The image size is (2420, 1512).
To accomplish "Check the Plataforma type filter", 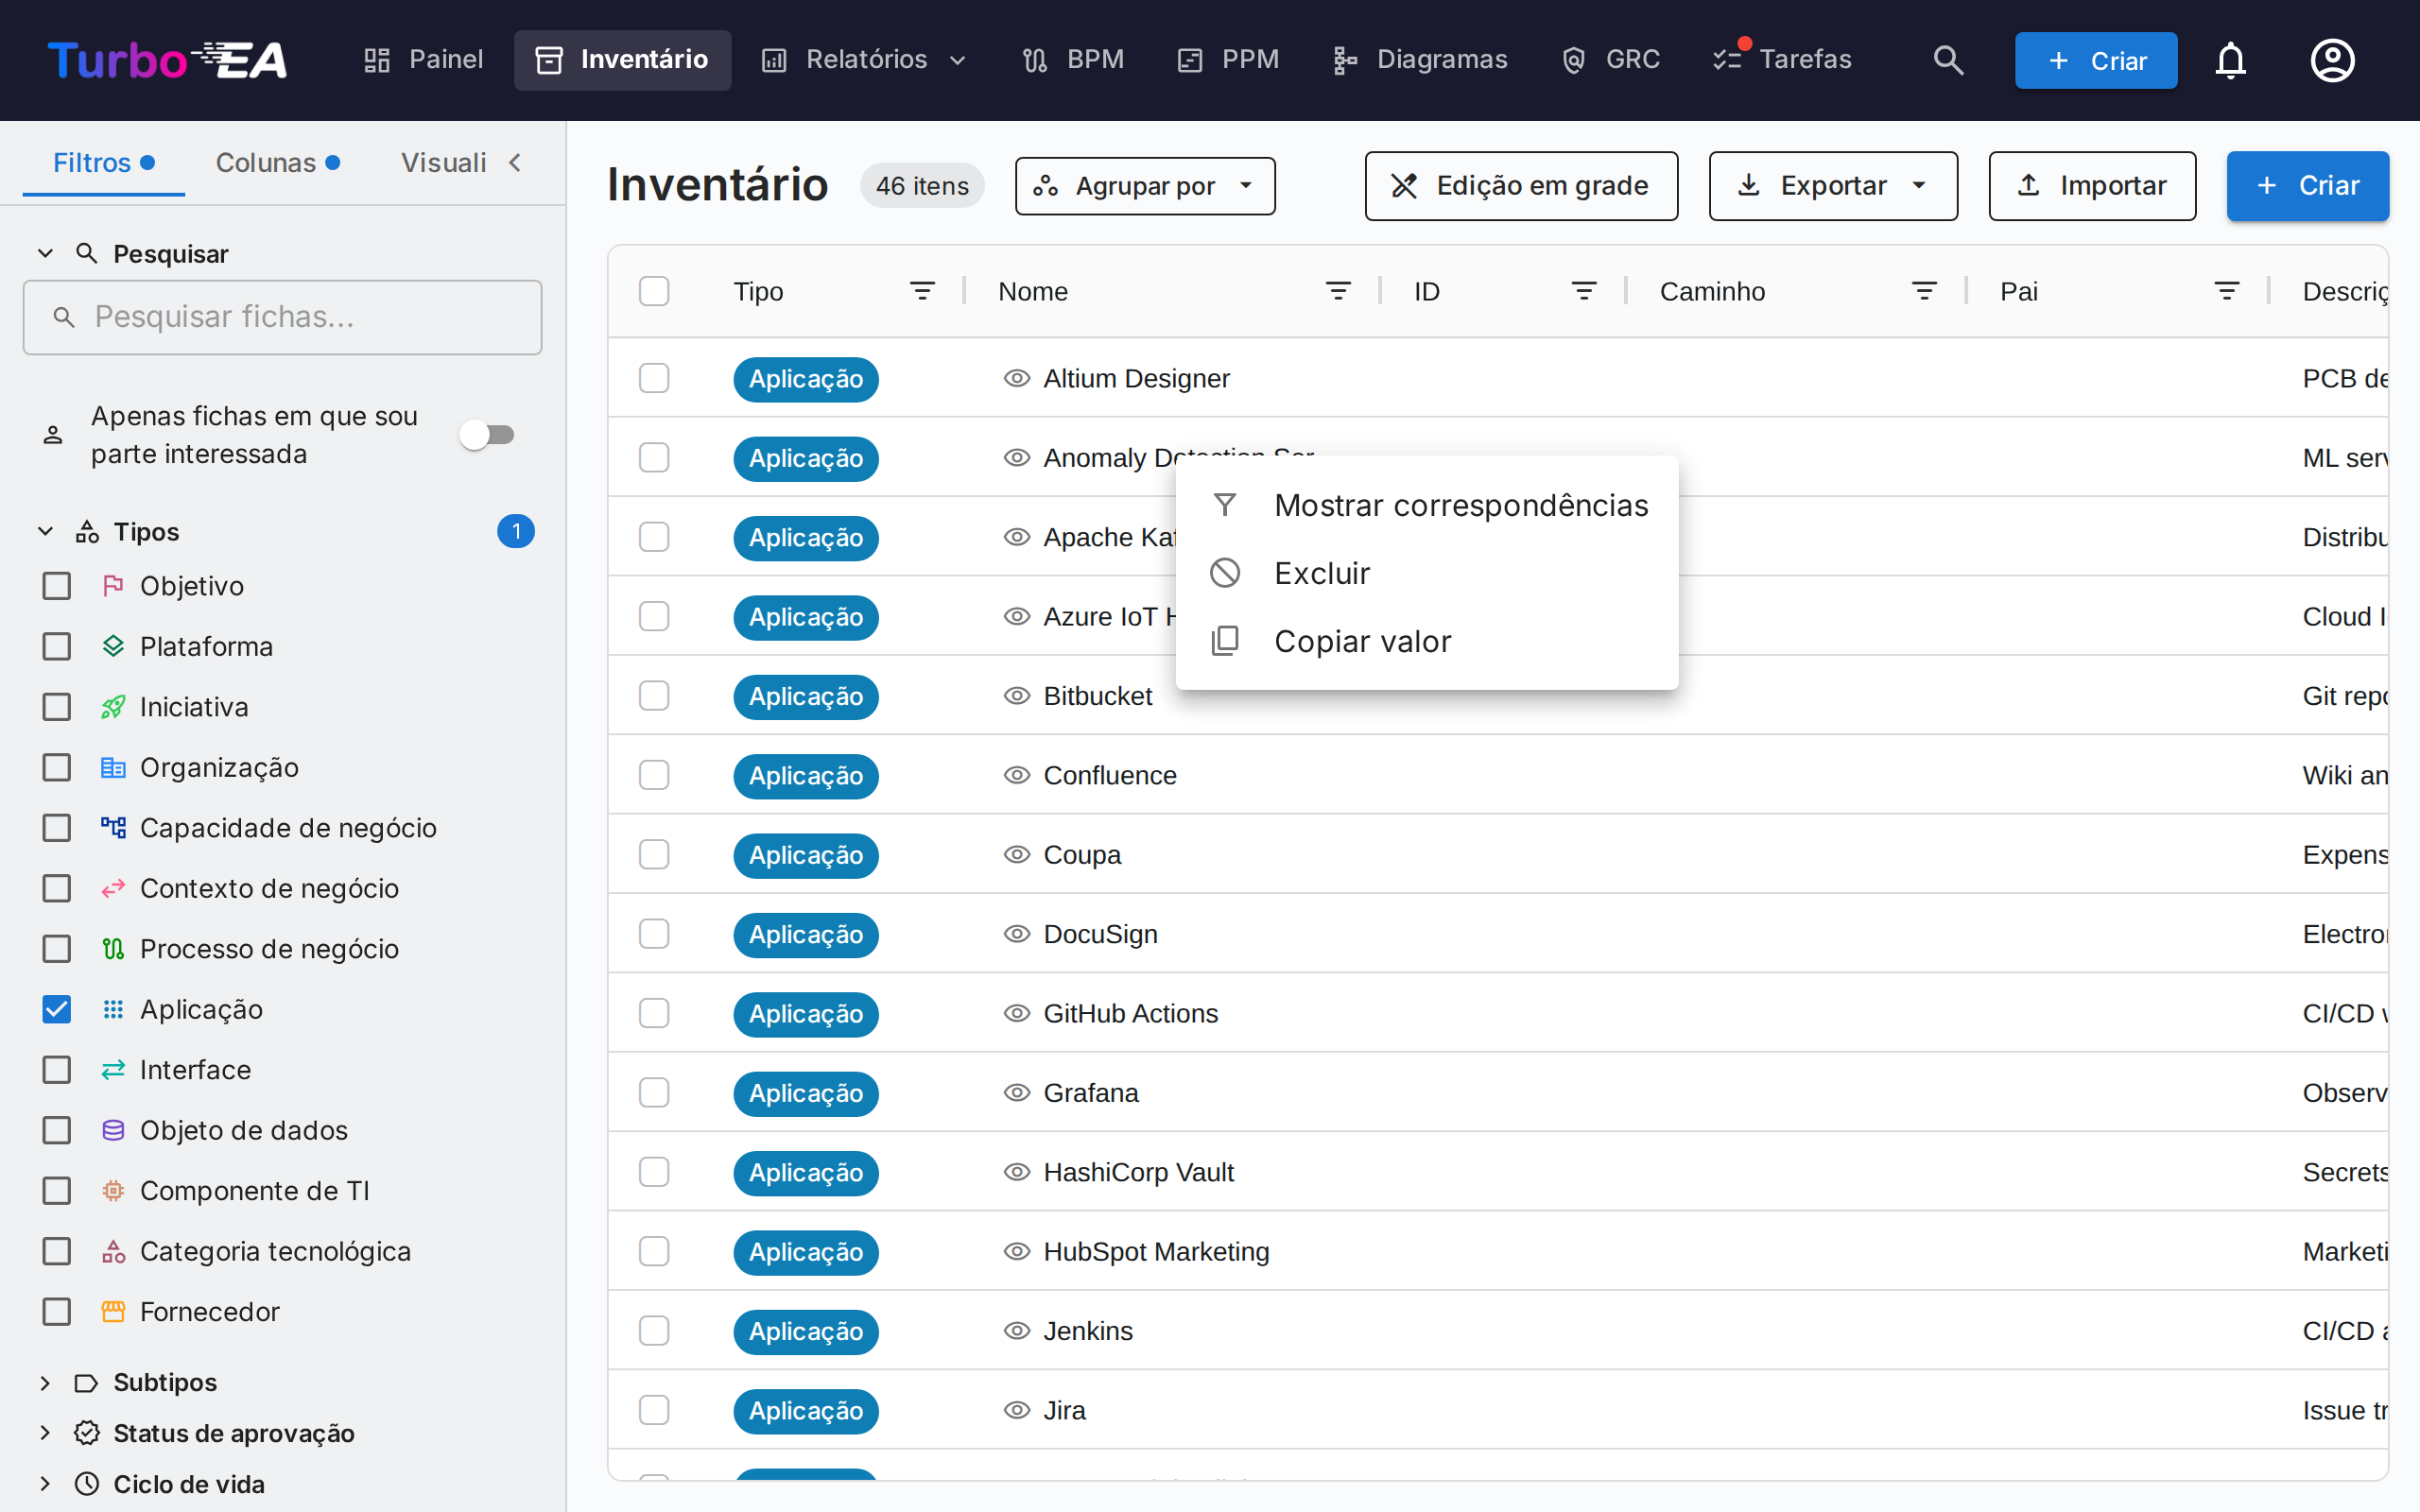I will [x=57, y=647].
